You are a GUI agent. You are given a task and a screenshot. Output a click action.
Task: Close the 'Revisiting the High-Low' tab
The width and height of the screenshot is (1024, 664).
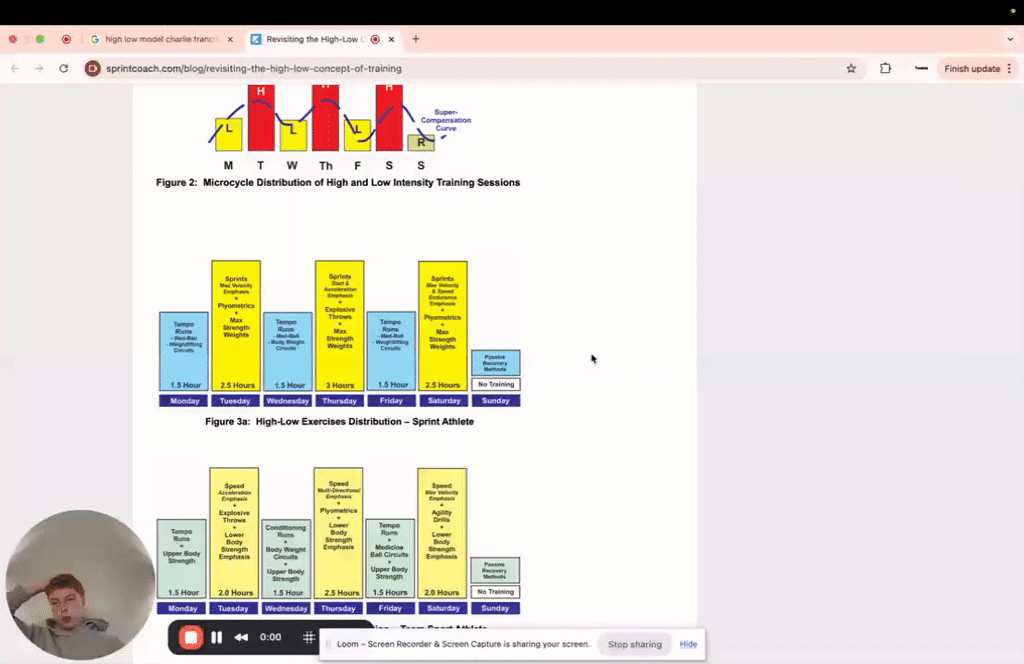click(x=391, y=39)
